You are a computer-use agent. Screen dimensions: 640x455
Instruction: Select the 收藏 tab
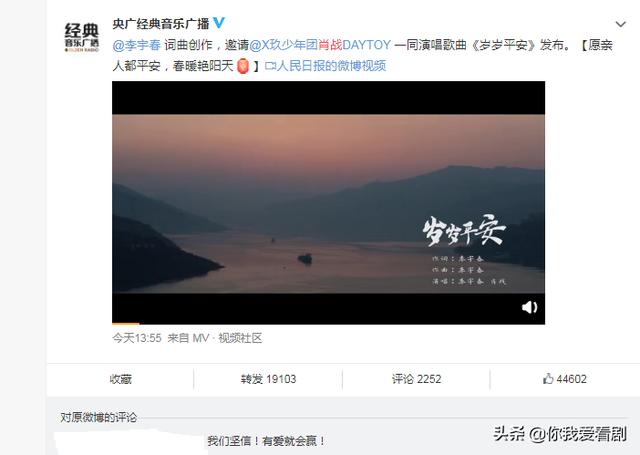tap(120, 379)
